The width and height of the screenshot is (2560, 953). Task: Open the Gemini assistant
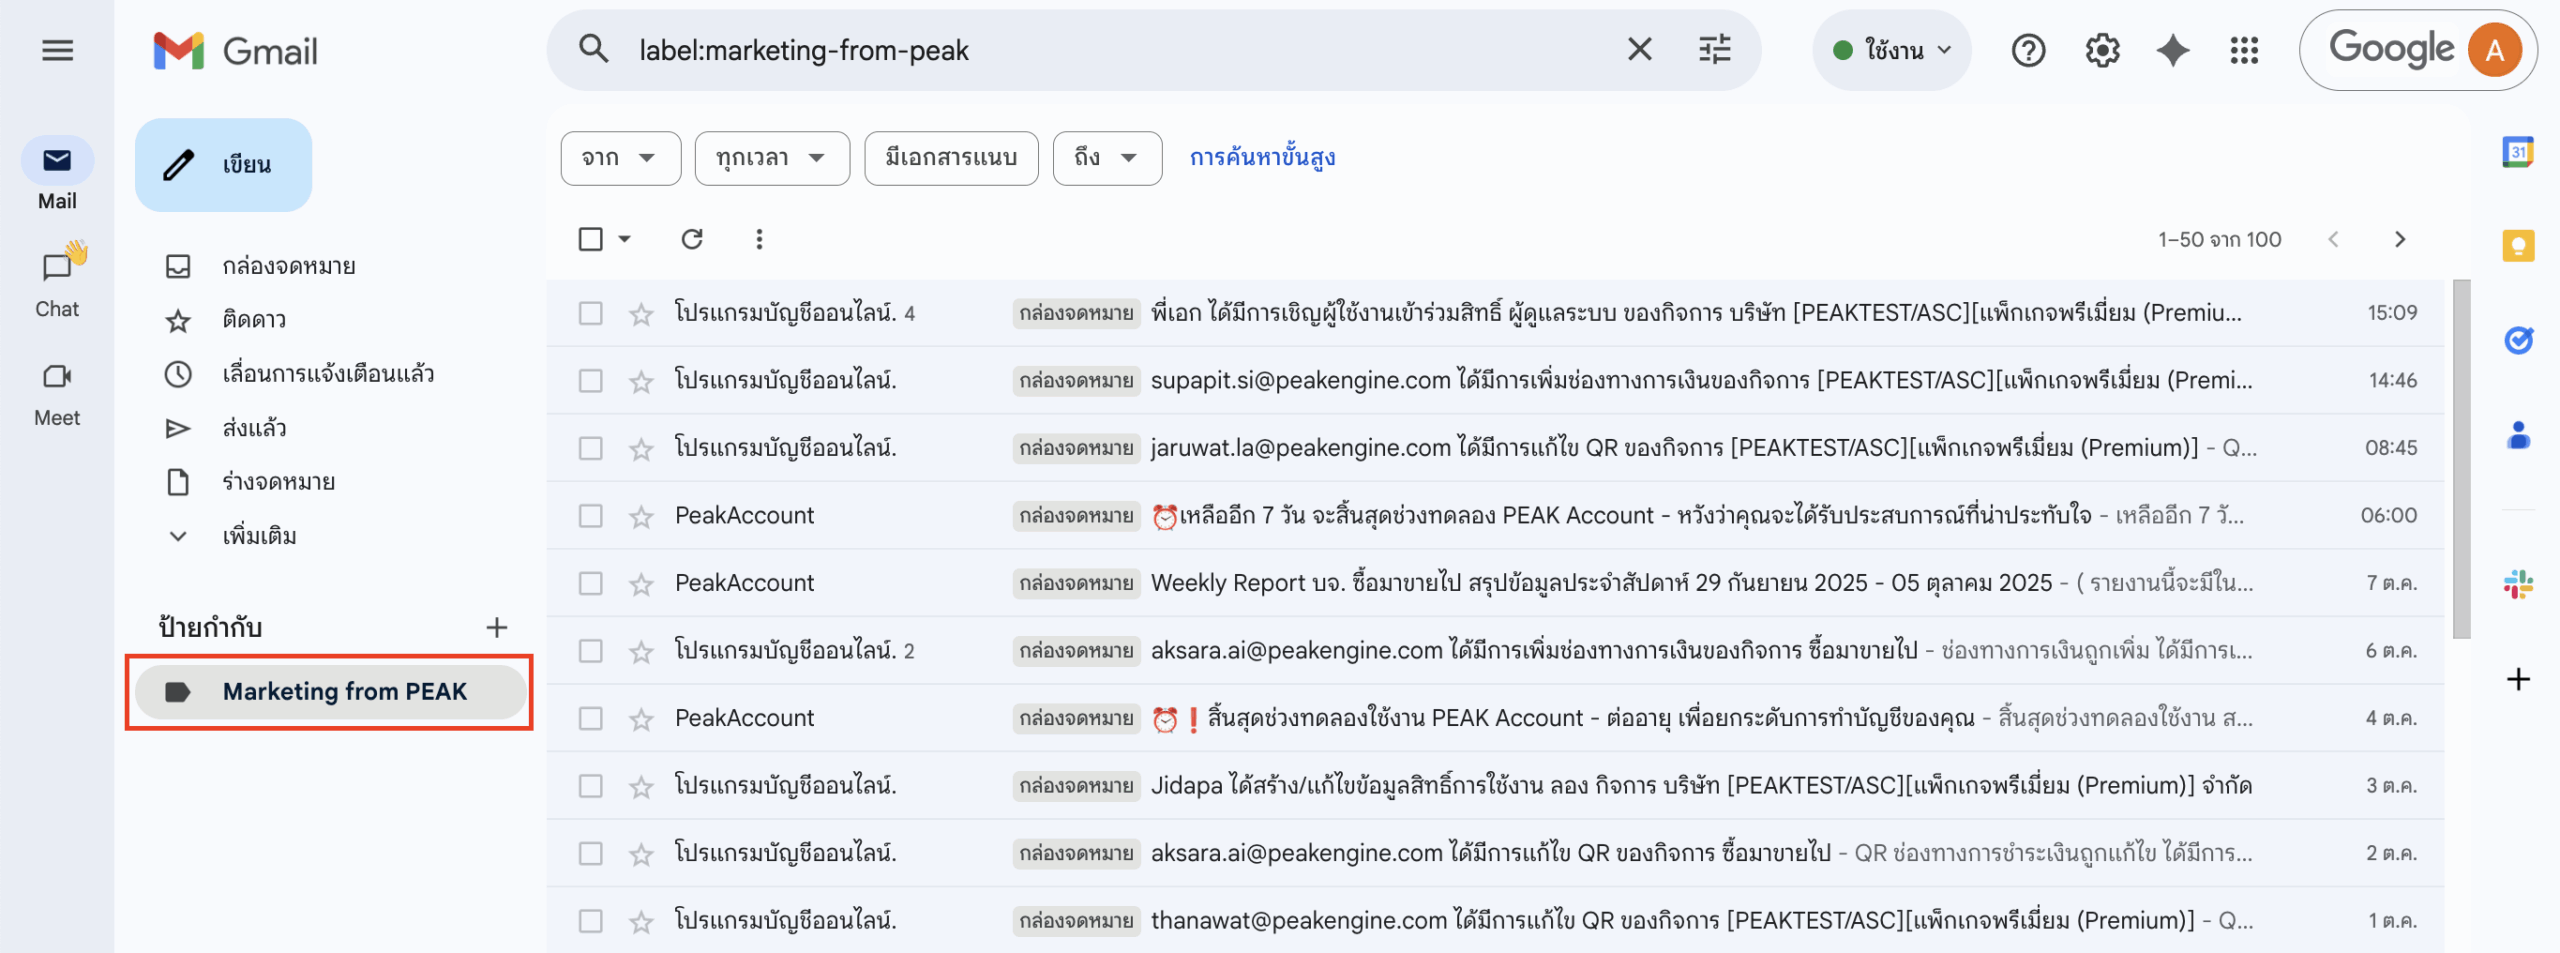click(x=2172, y=49)
